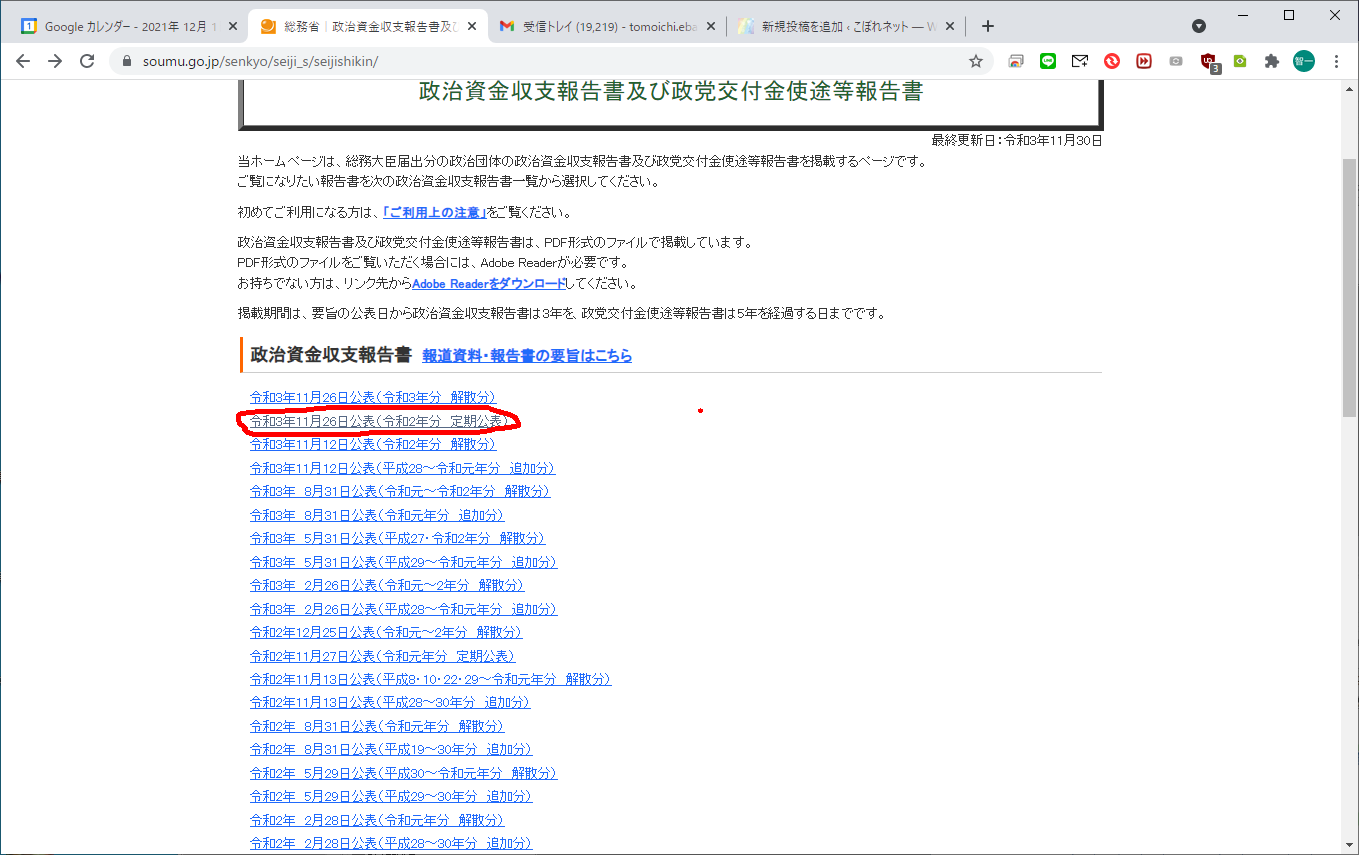
Task: Open the Chrome profile avatar
Action: pos(1304,61)
